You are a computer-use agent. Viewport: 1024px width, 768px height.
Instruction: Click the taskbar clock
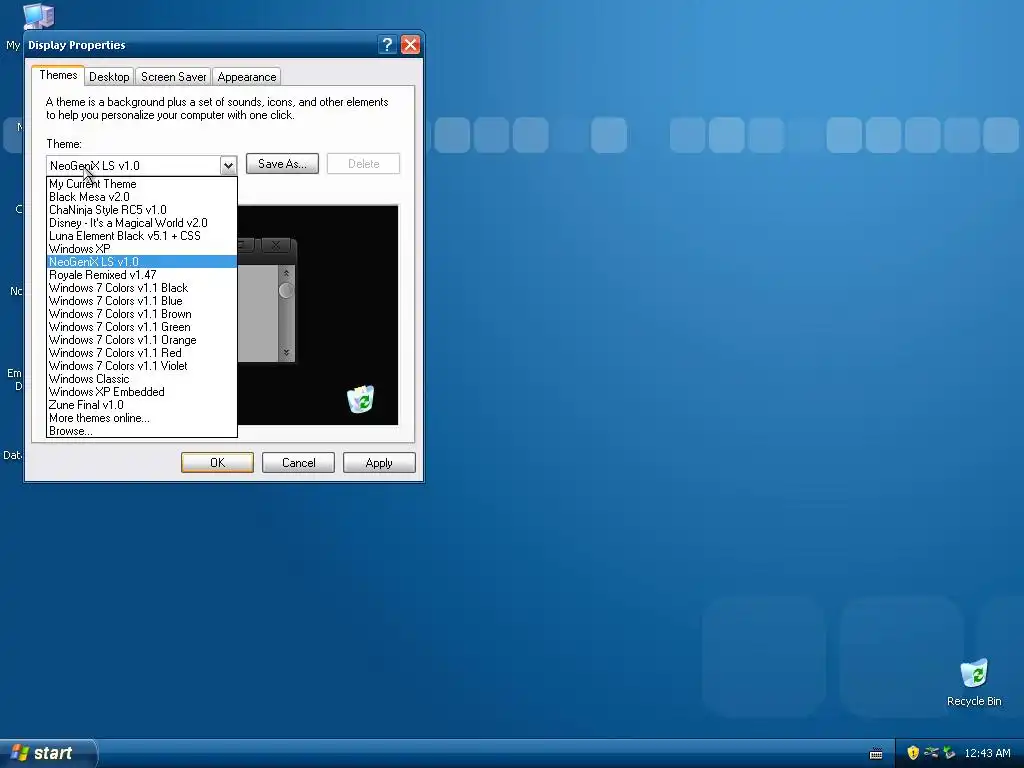(x=987, y=753)
